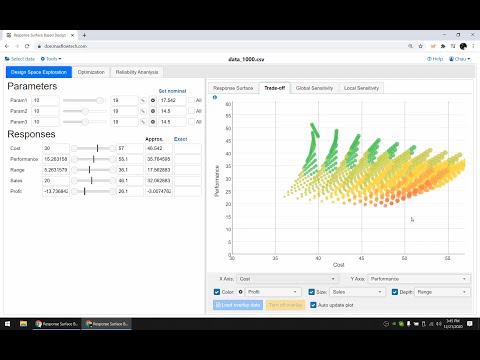The height and width of the screenshot is (360, 480).
Task: Open the Y Axis dropdown
Action: (x=419, y=279)
